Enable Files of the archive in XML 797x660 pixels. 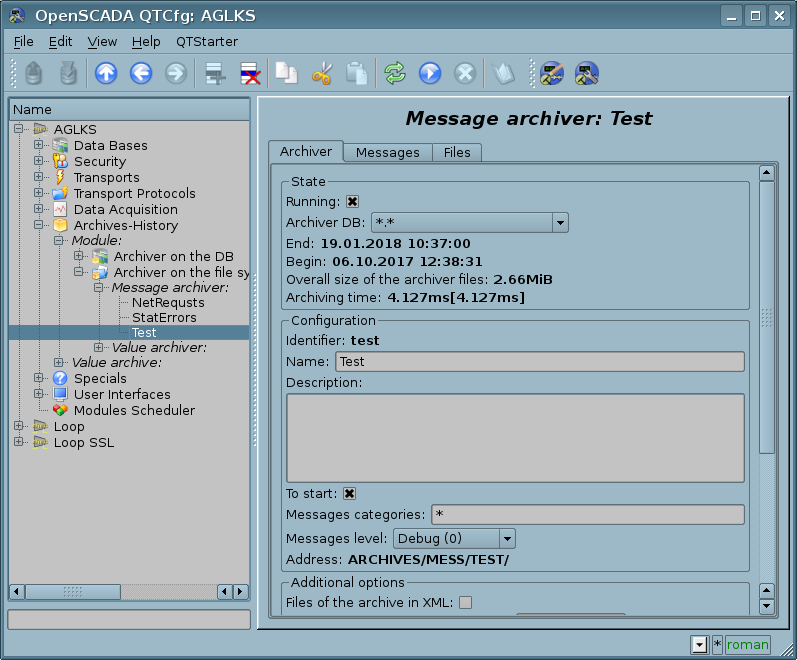pyautogui.click(x=465, y=602)
